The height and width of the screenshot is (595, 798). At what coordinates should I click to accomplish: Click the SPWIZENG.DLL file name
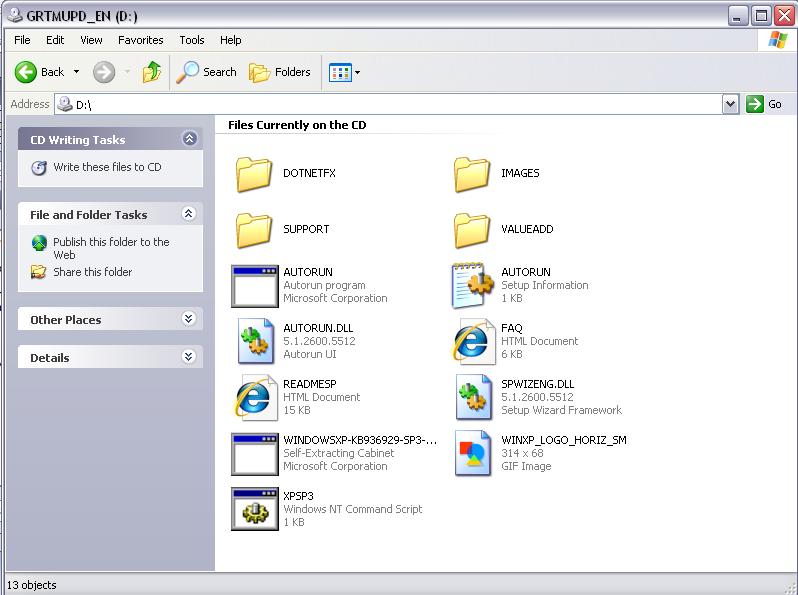point(537,384)
